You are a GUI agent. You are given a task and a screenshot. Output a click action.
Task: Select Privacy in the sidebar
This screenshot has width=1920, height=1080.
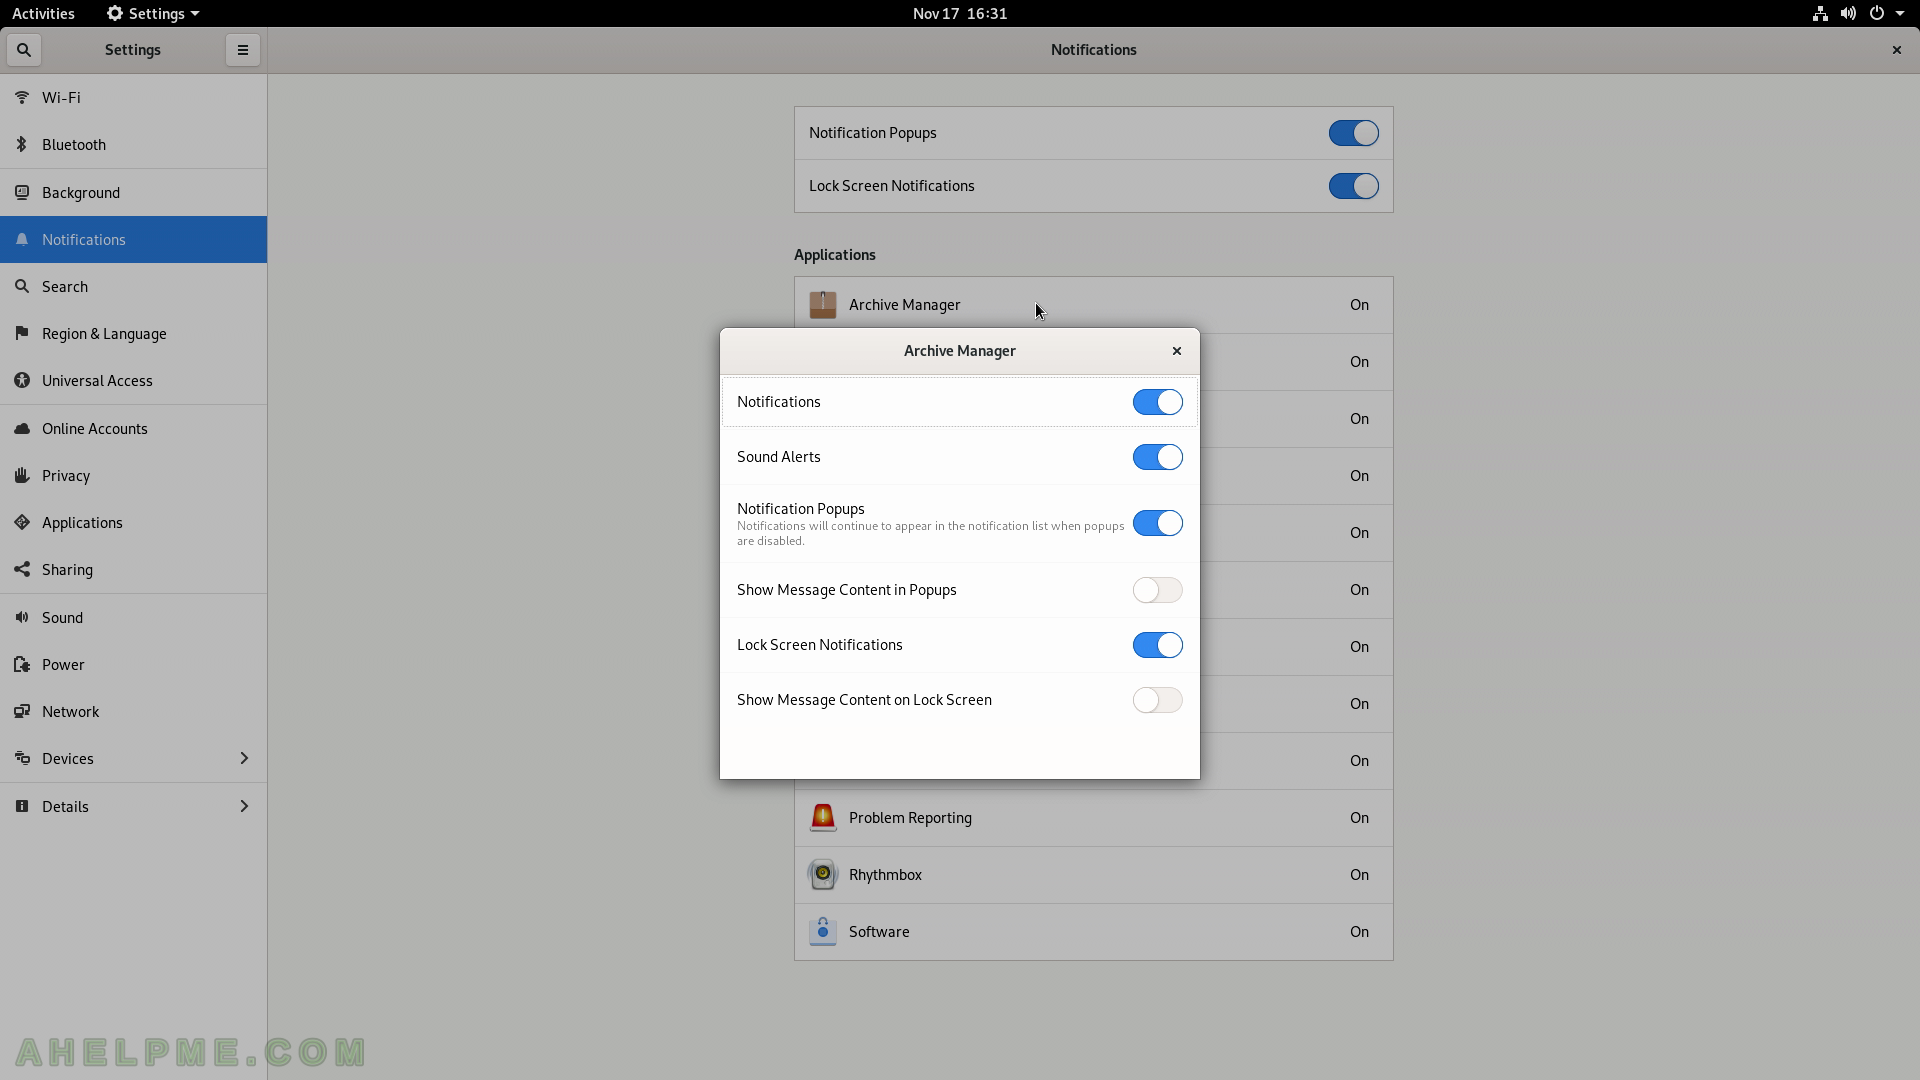134,475
